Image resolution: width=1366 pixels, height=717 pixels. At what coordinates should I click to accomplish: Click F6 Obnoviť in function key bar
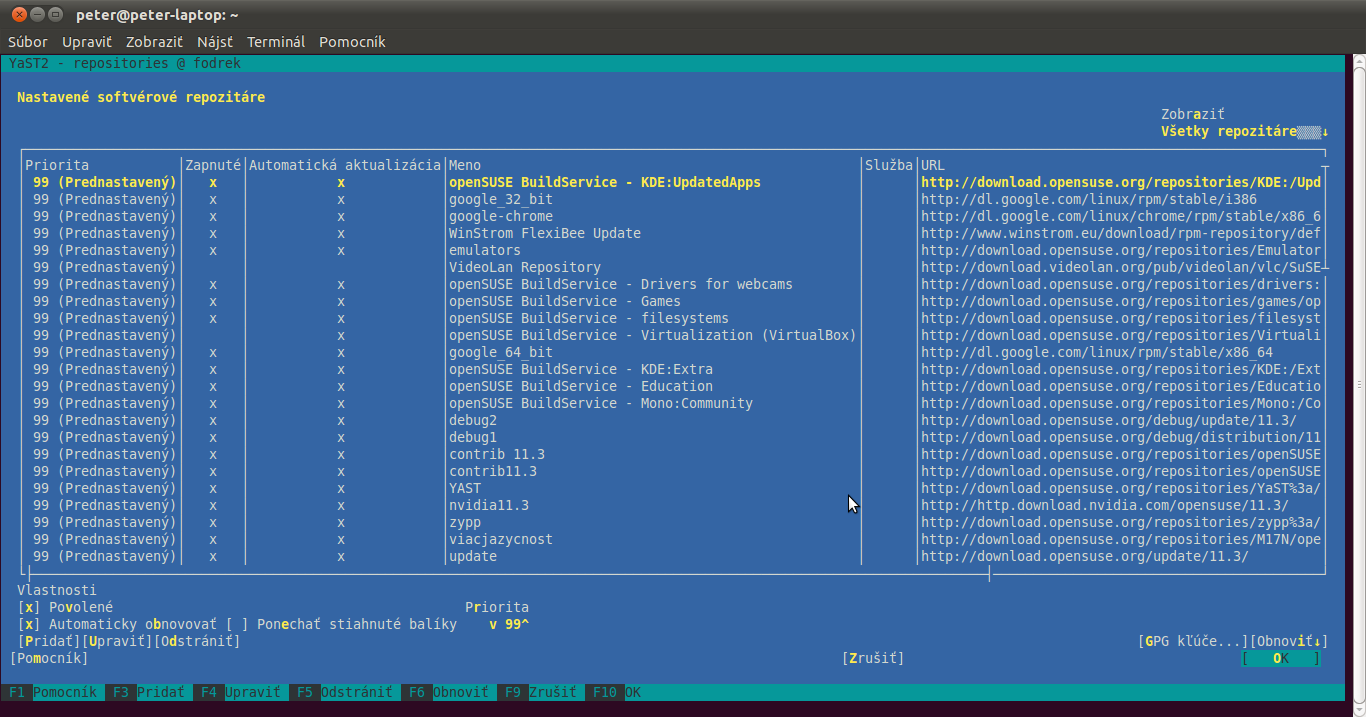tap(449, 692)
